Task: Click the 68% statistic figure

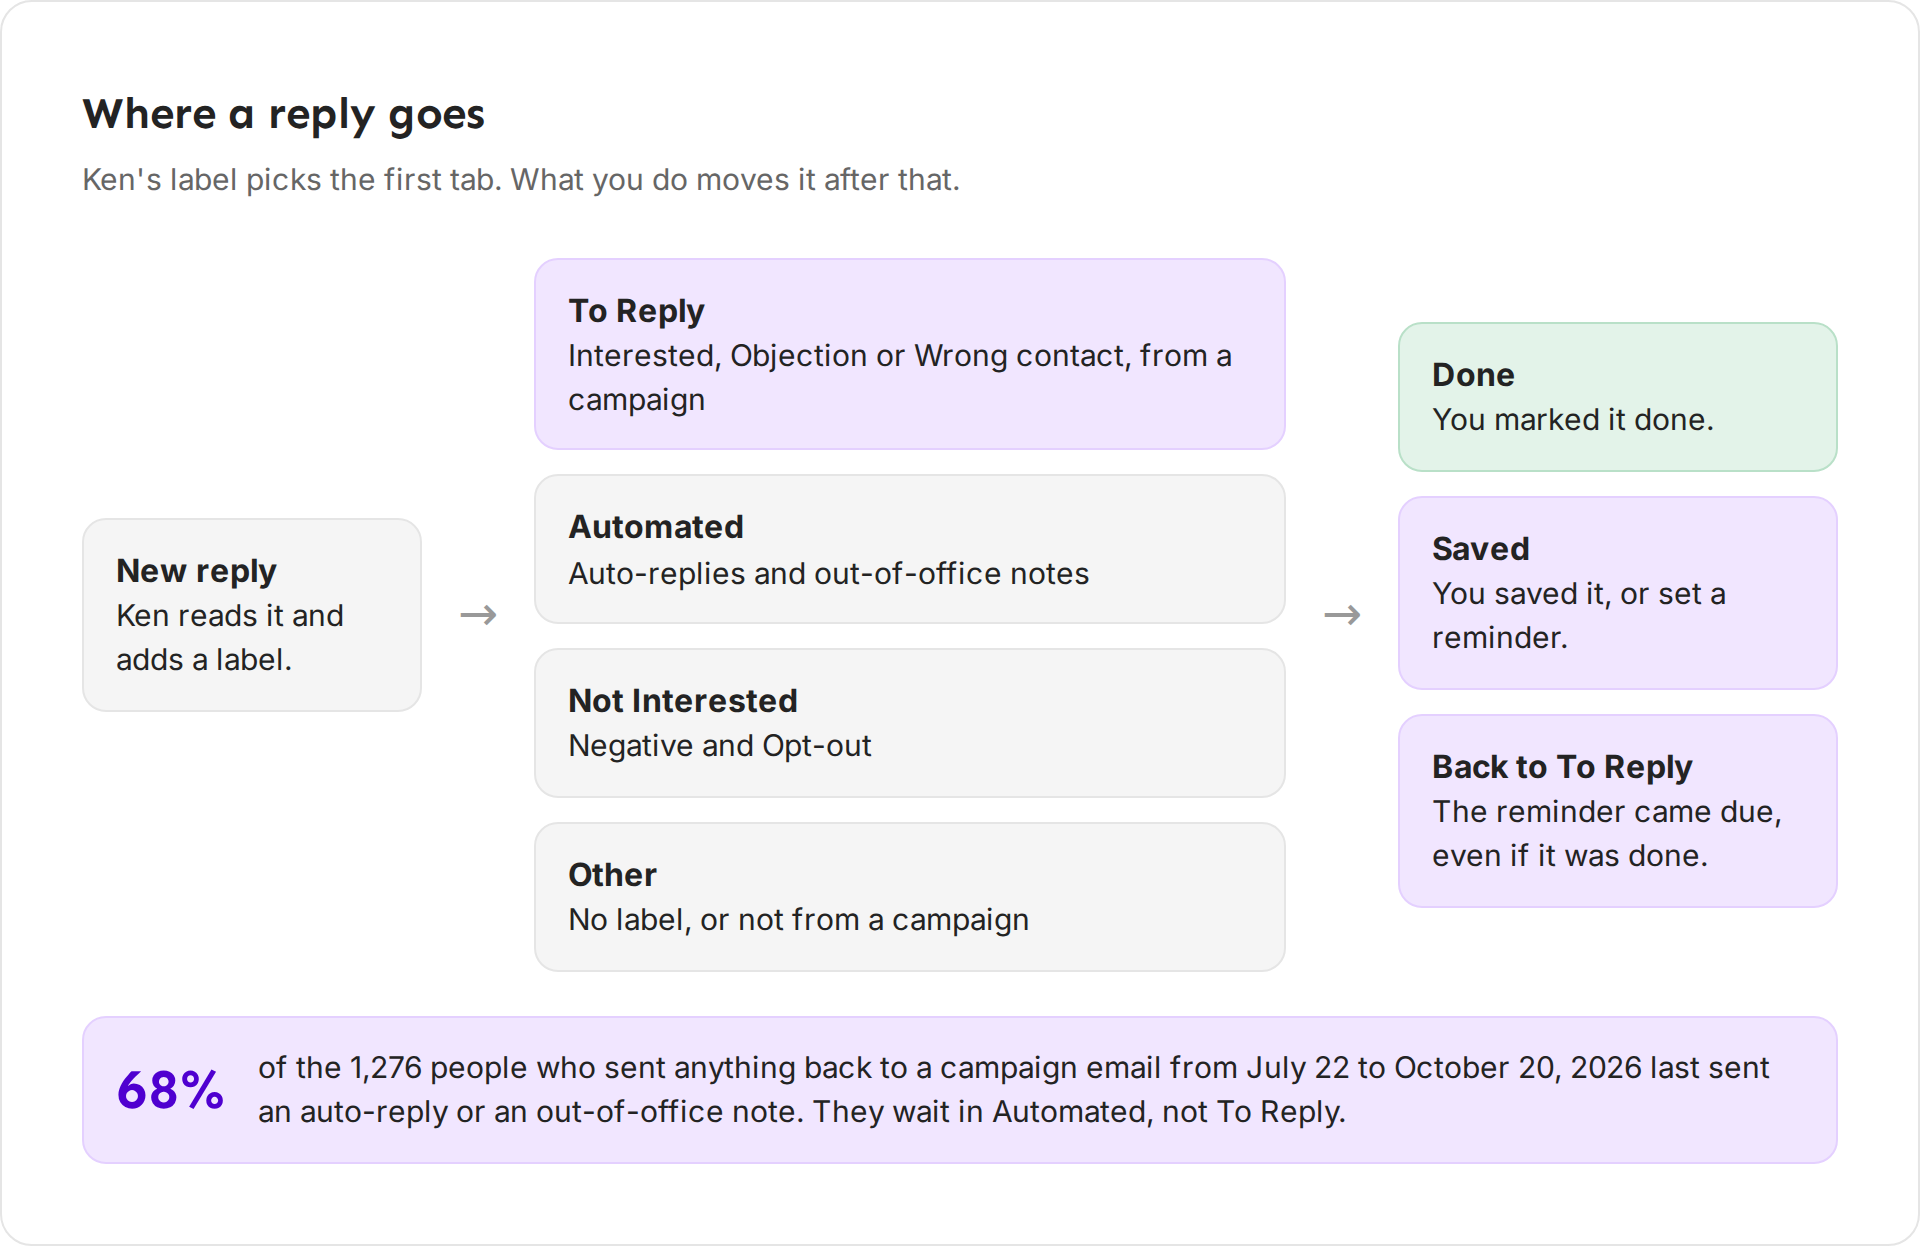Action: point(171,1090)
